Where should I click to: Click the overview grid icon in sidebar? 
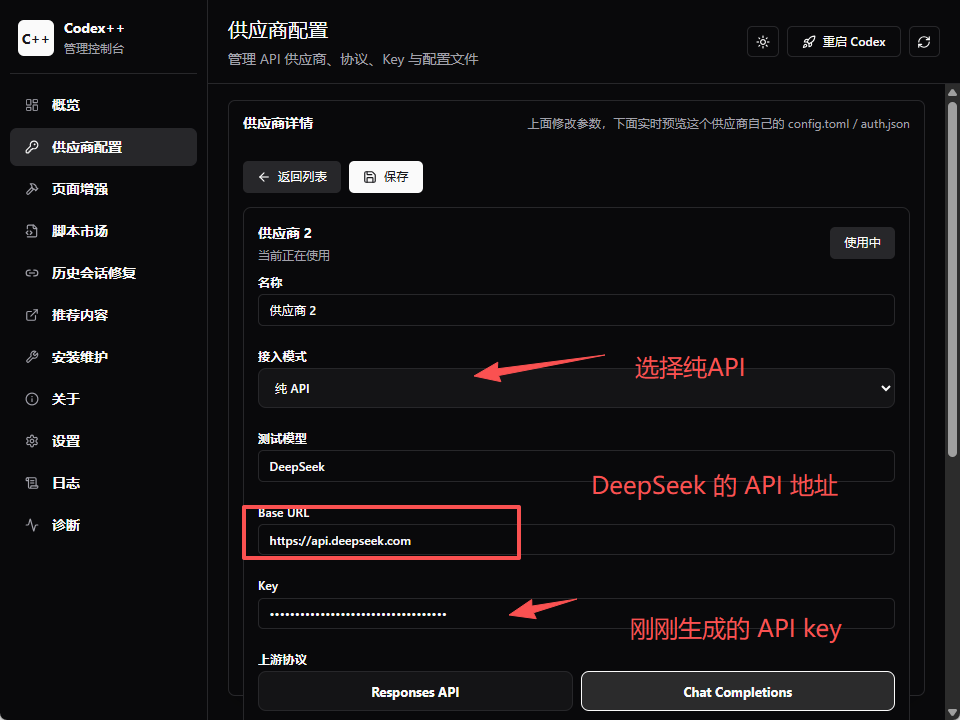click(32, 105)
